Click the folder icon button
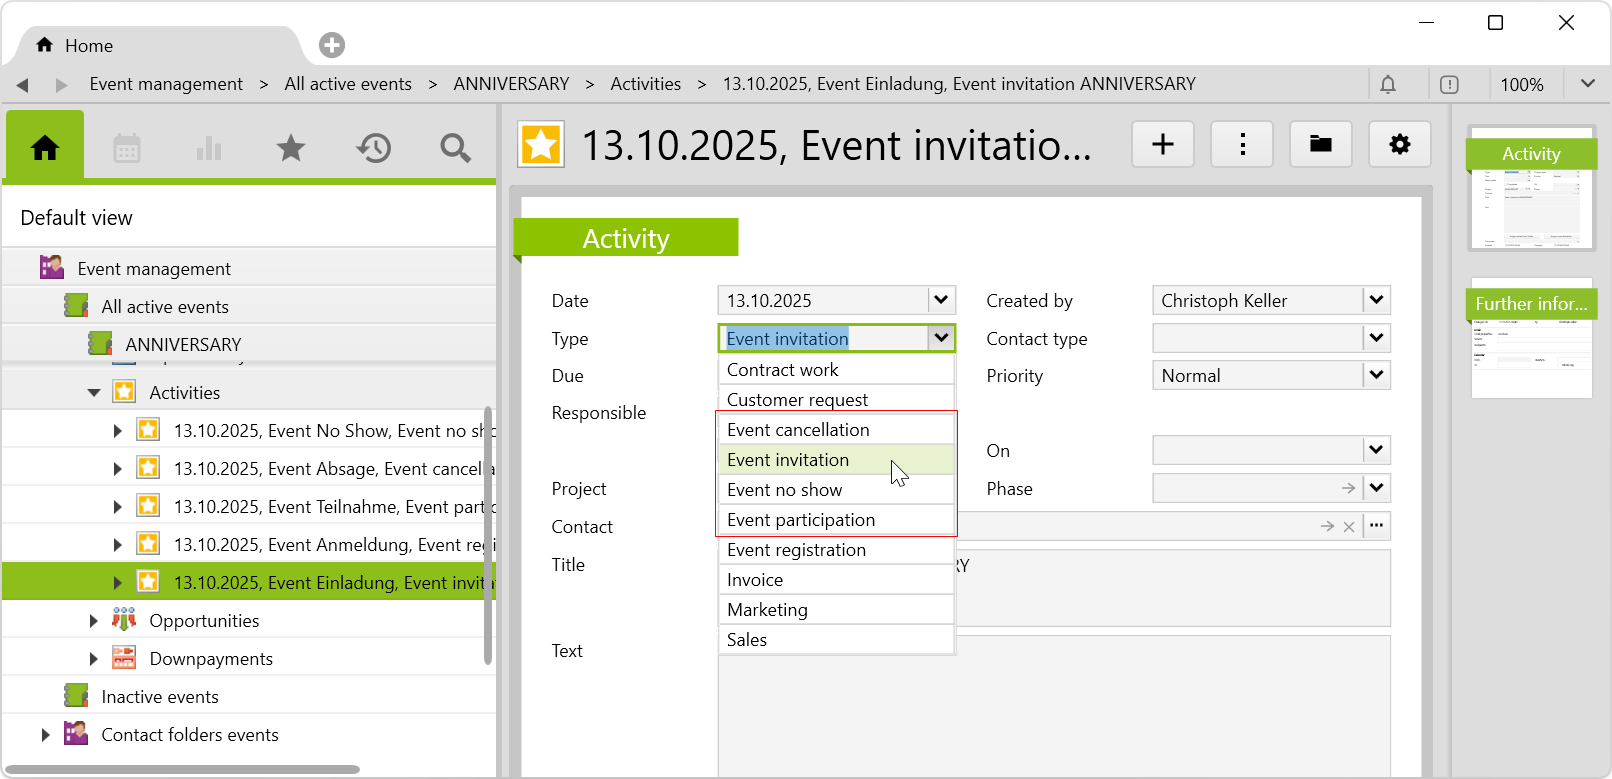This screenshot has height=779, width=1612. point(1320,145)
